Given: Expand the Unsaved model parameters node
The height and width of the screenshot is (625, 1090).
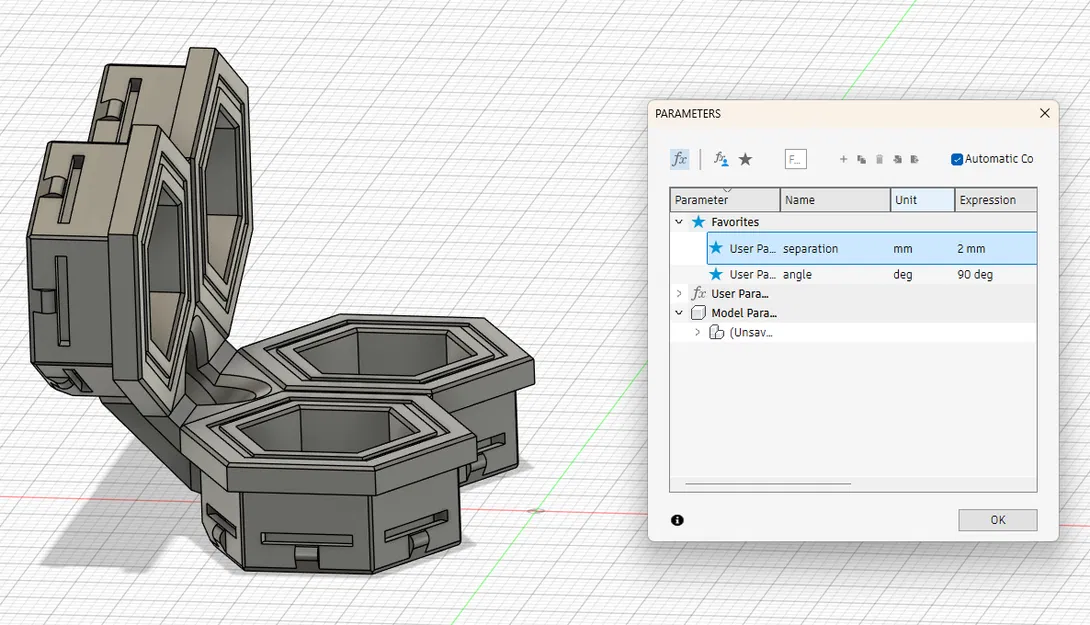Looking at the screenshot, I should tap(698, 331).
